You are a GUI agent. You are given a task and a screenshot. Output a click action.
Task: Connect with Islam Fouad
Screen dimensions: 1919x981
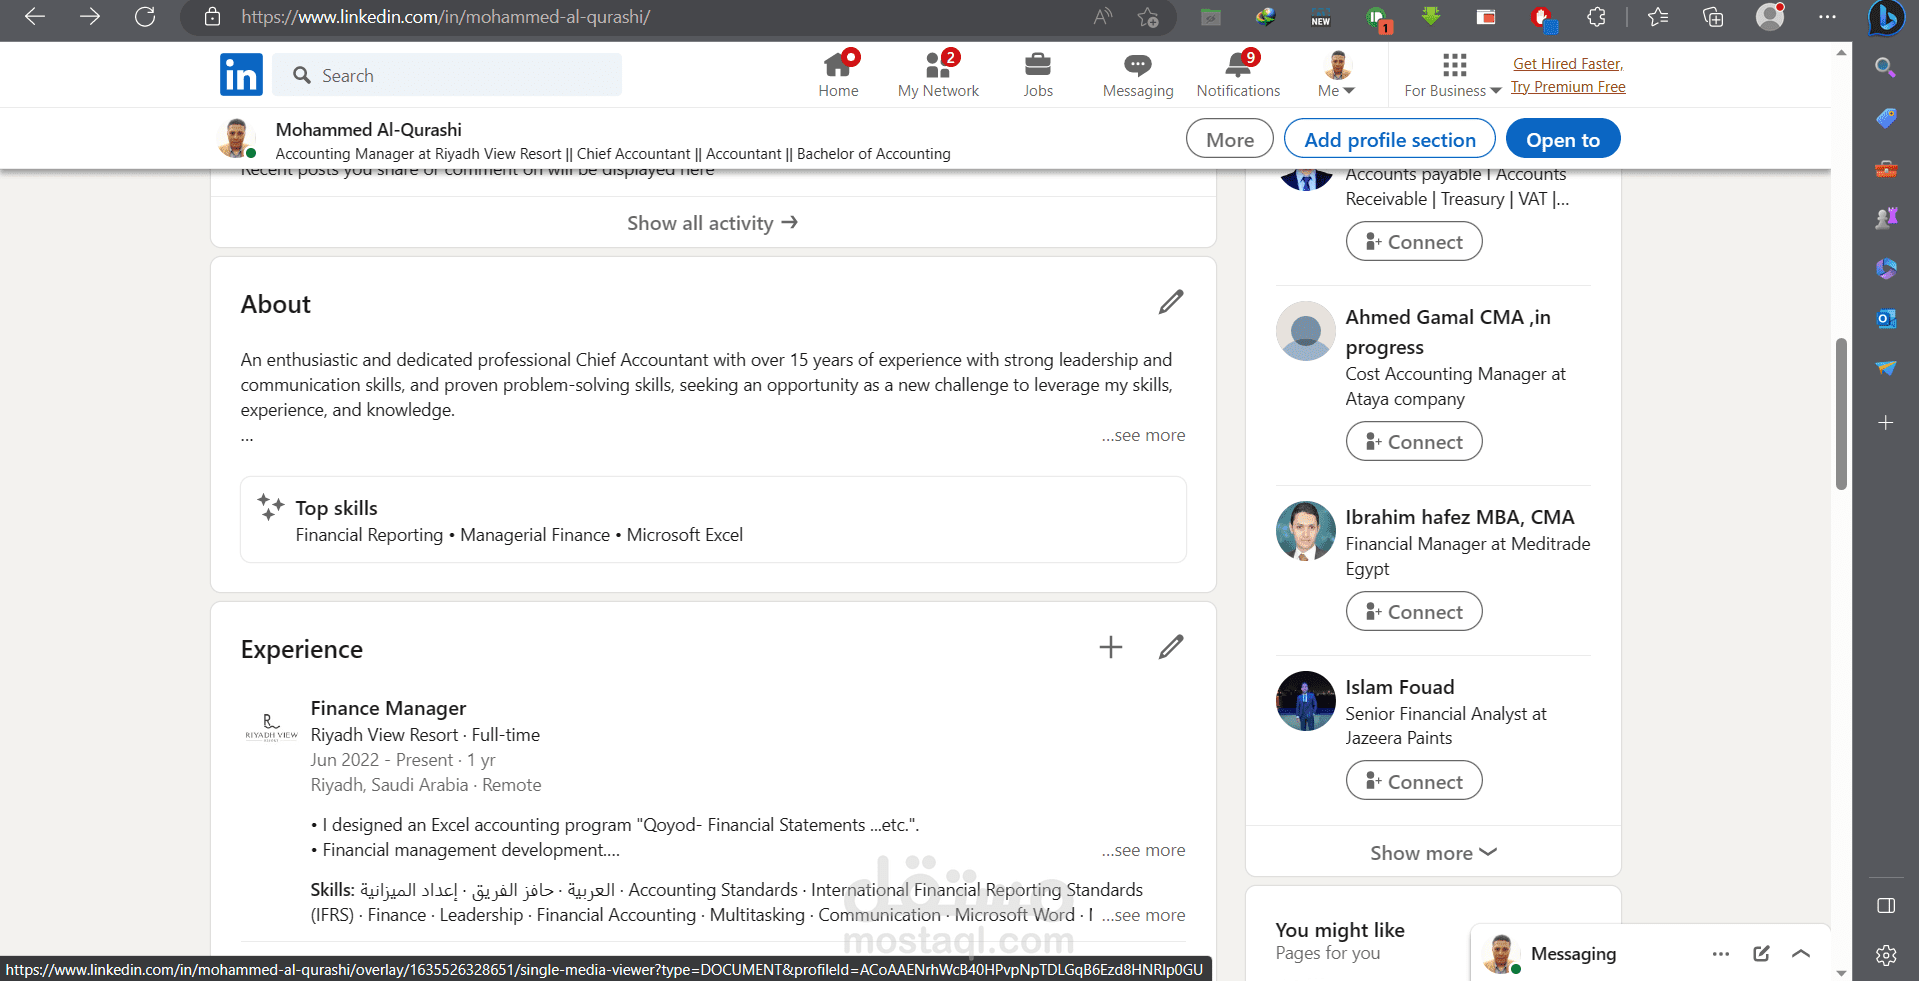click(x=1414, y=781)
